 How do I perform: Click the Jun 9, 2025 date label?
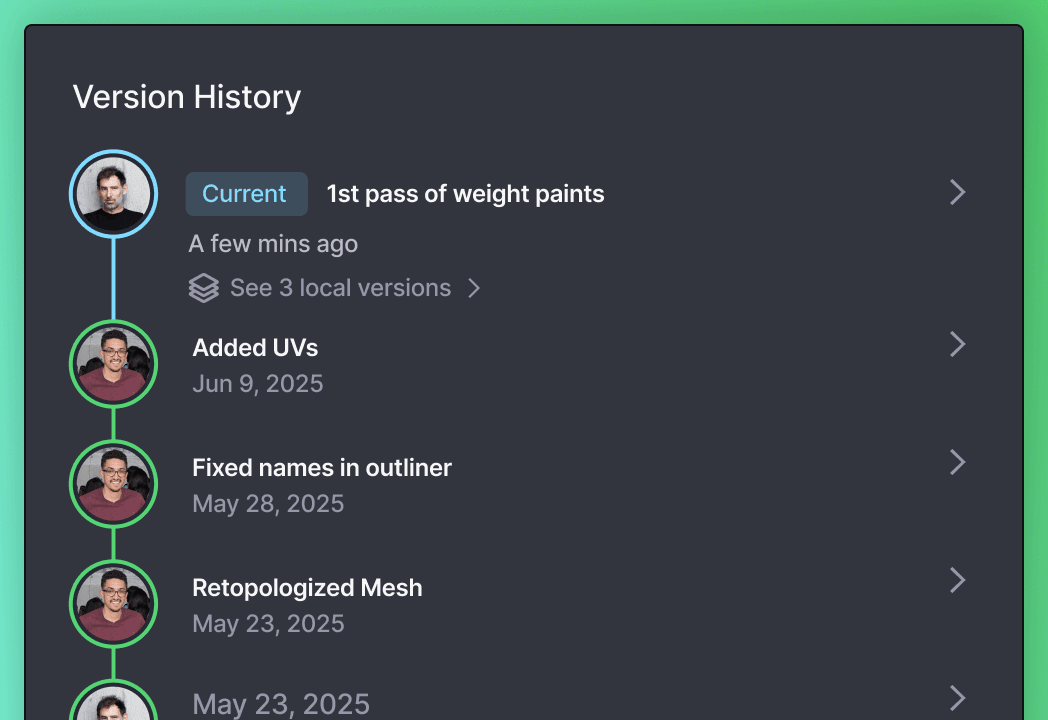tap(258, 383)
